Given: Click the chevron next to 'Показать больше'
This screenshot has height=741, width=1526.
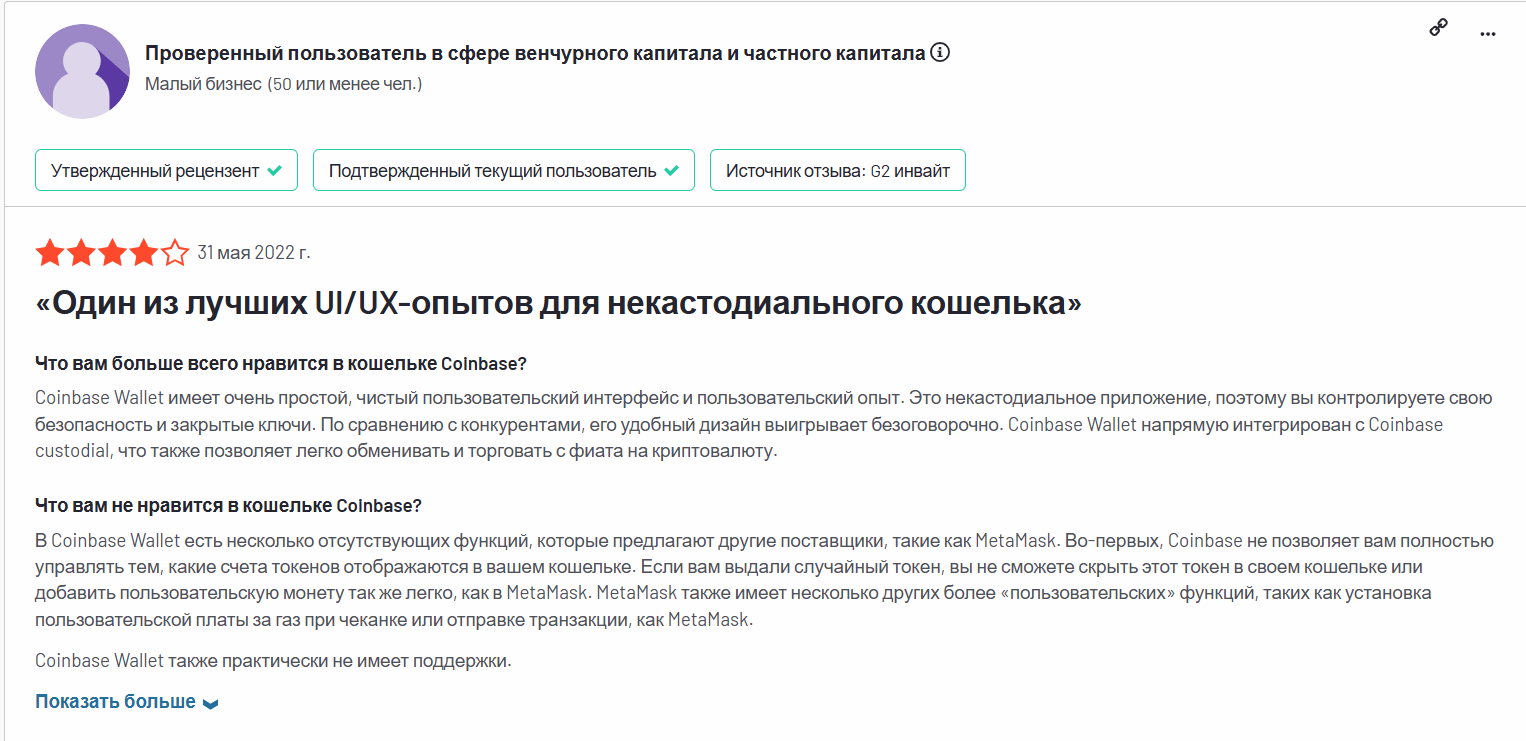Looking at the screenshot, I should 210,704.
